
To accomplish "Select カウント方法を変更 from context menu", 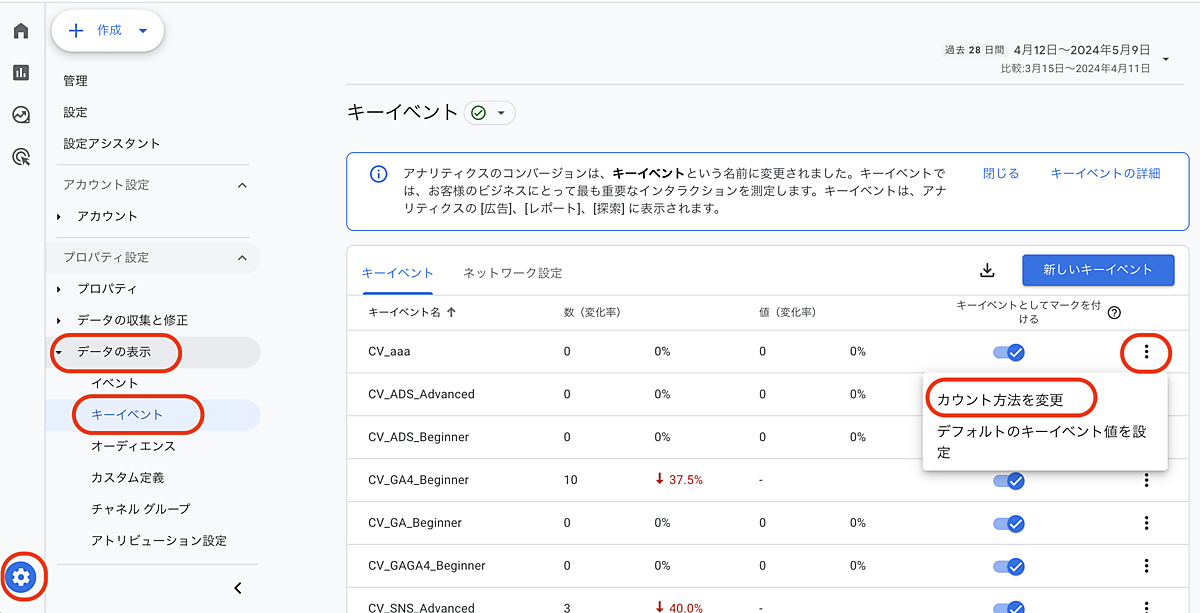I will pos(1000,400).
